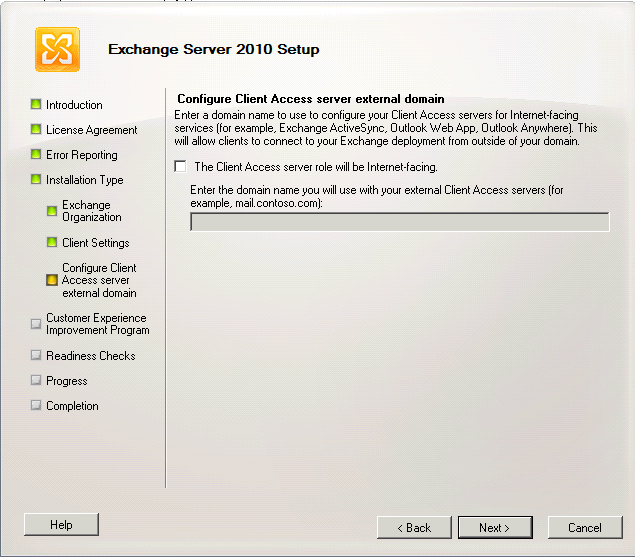This screenshot has width=635, height=557.
Task: Select the Client Settings step label
Action: (96, 243)
